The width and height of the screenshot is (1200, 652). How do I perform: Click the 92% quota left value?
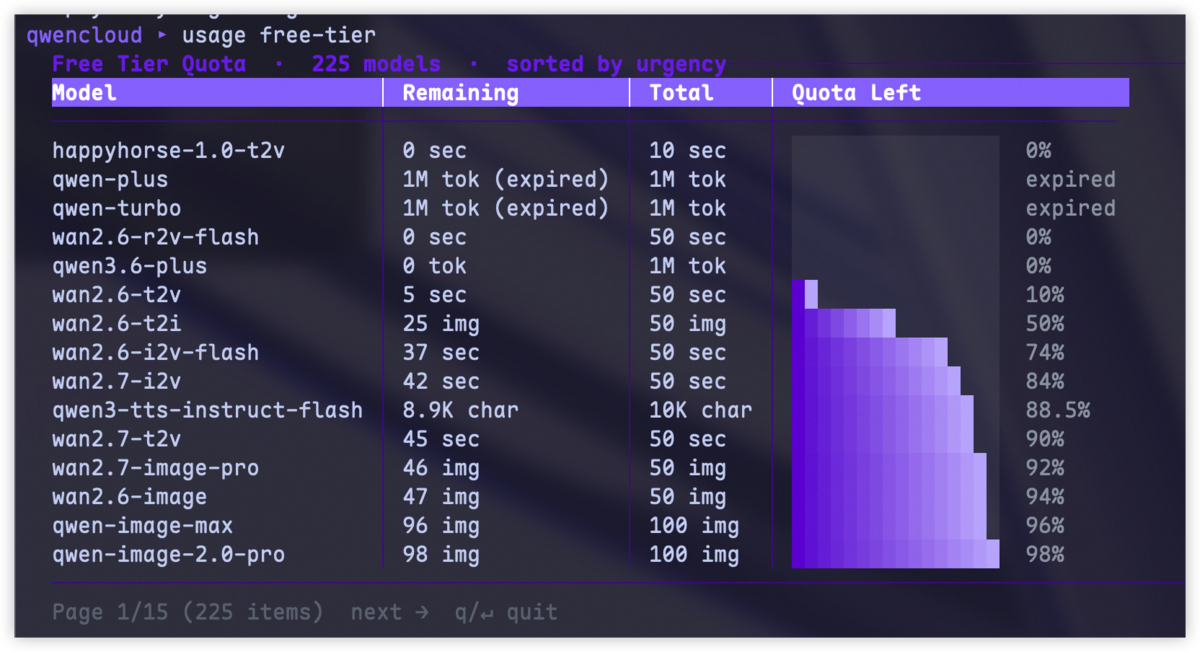click(1044, 469)
